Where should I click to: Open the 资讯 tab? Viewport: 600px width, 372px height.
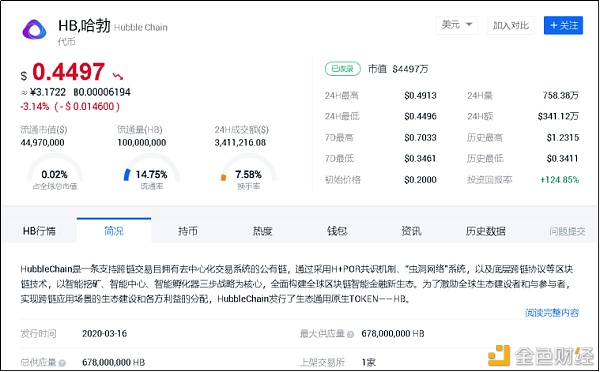tap(411, 231)
